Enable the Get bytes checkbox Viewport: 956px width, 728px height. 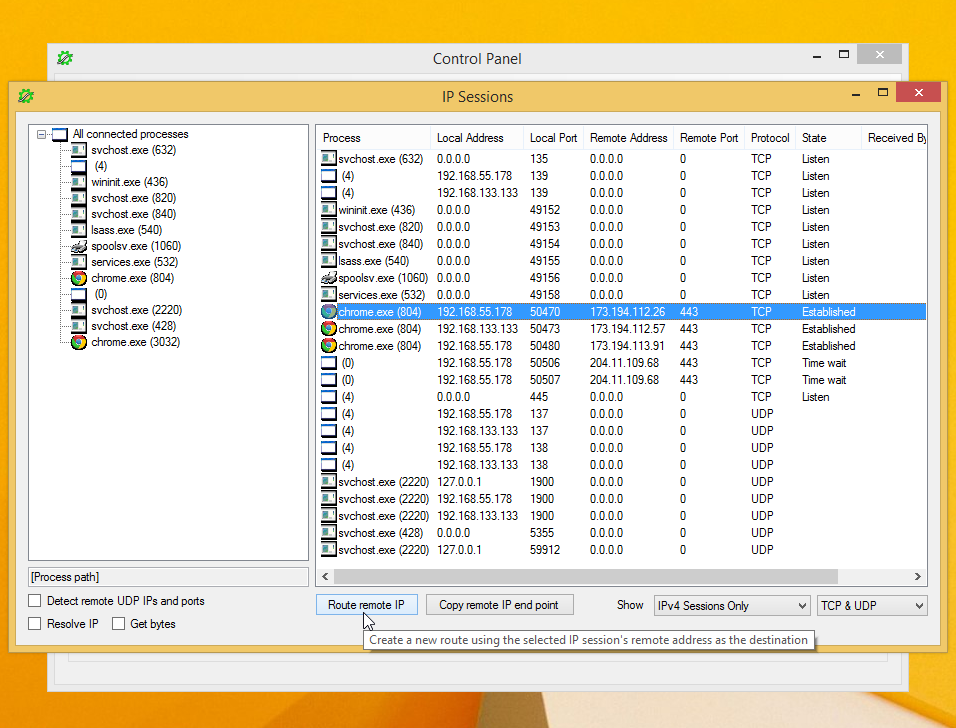(118, 624)
